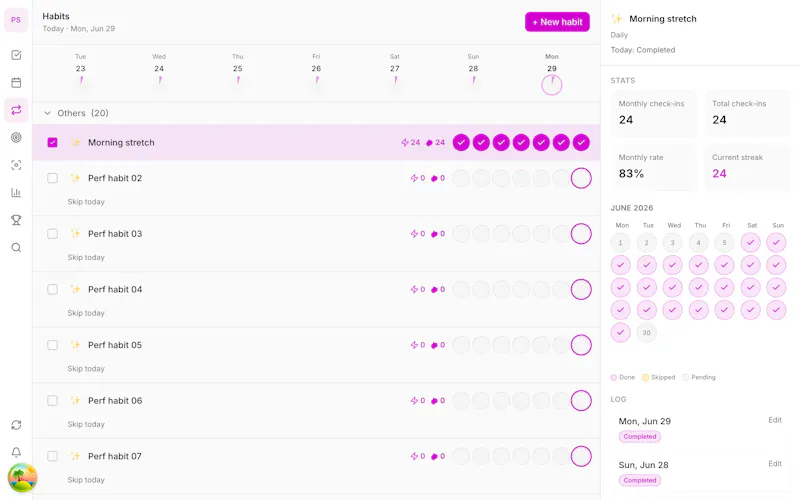Open the search magnifier icon in sidebar
The image size is (800, 500).
tap(16, 248)
